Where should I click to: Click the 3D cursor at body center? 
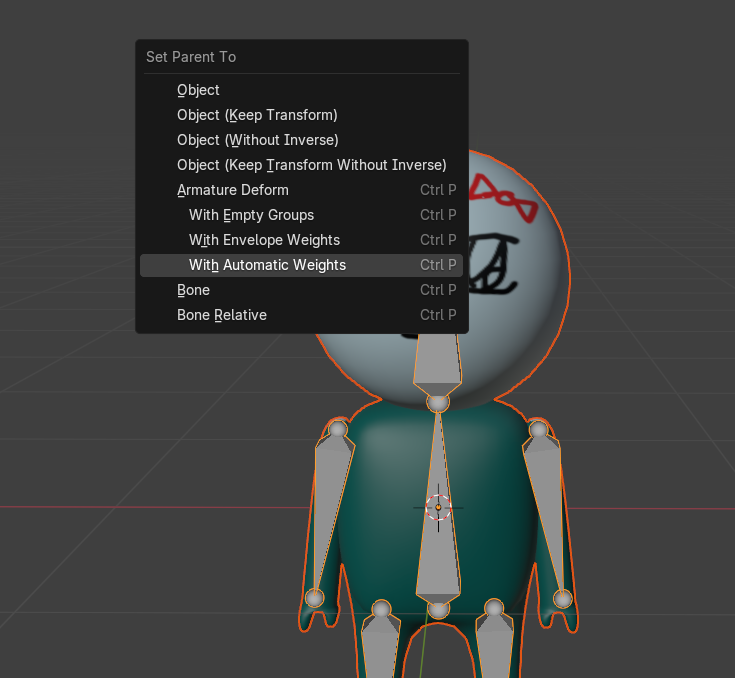(438, 508)
